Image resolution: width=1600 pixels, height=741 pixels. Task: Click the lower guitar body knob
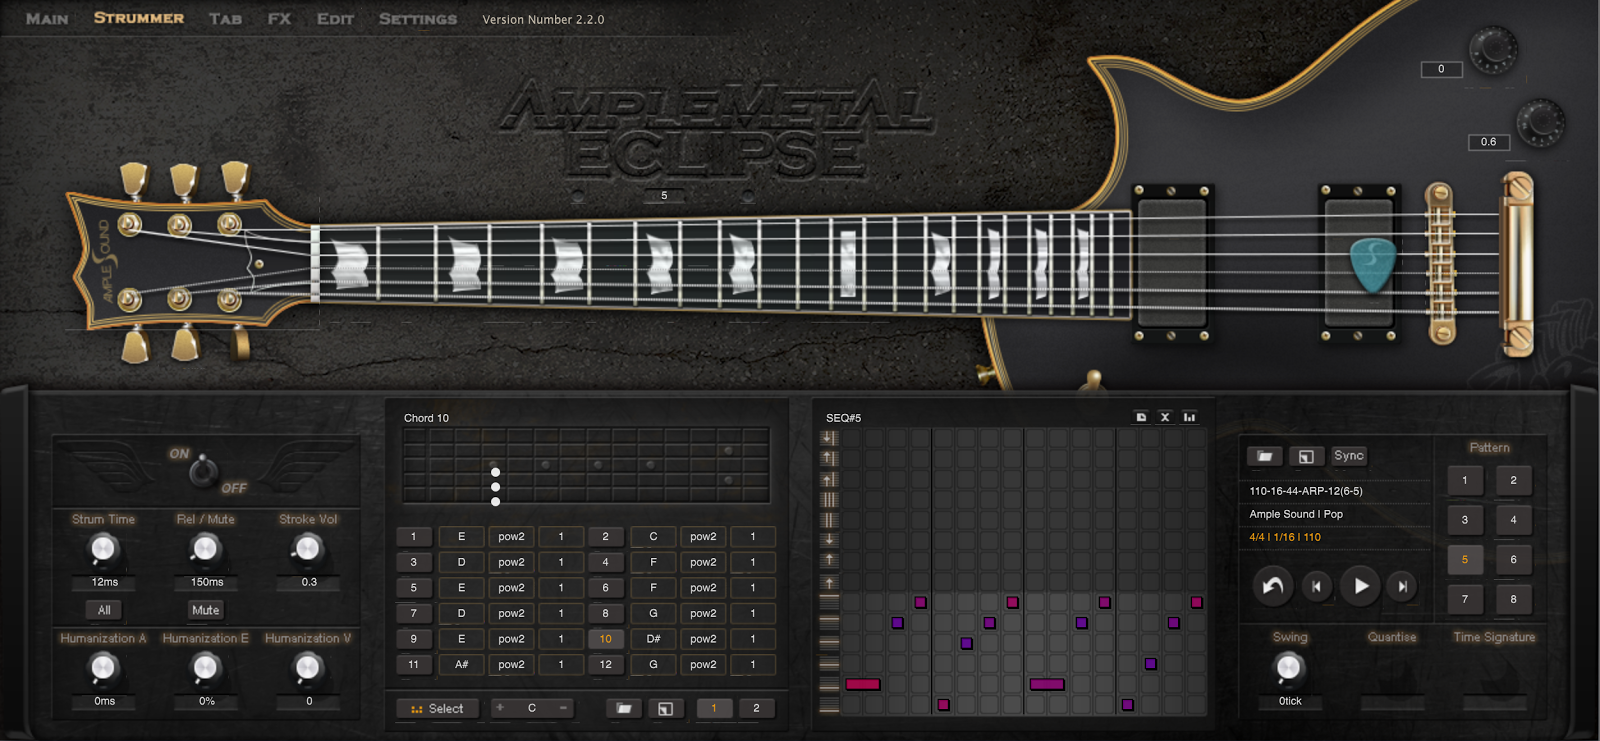(x=1540, y=122)
